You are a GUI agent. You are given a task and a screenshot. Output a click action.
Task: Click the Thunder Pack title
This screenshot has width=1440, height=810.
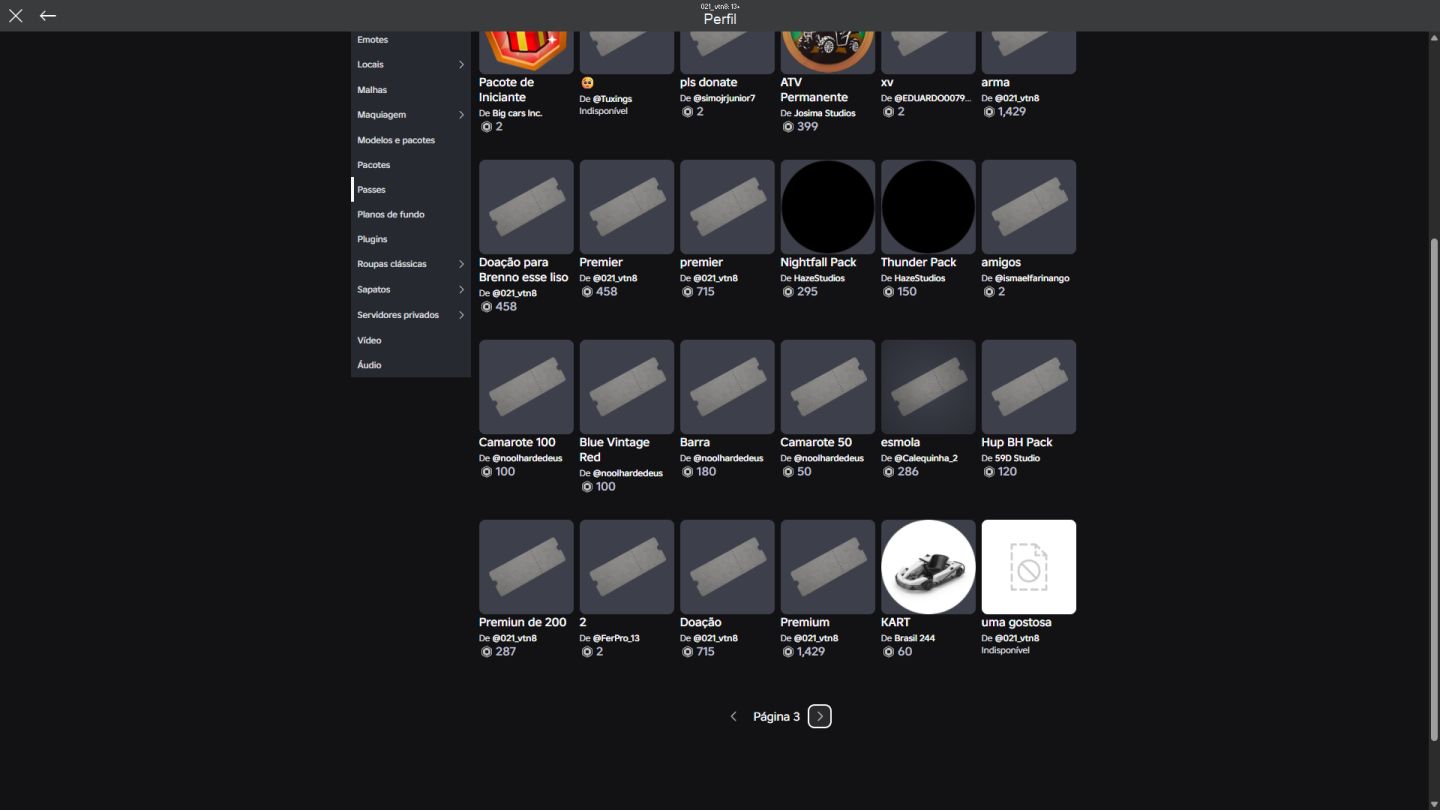tap(919, 262)
